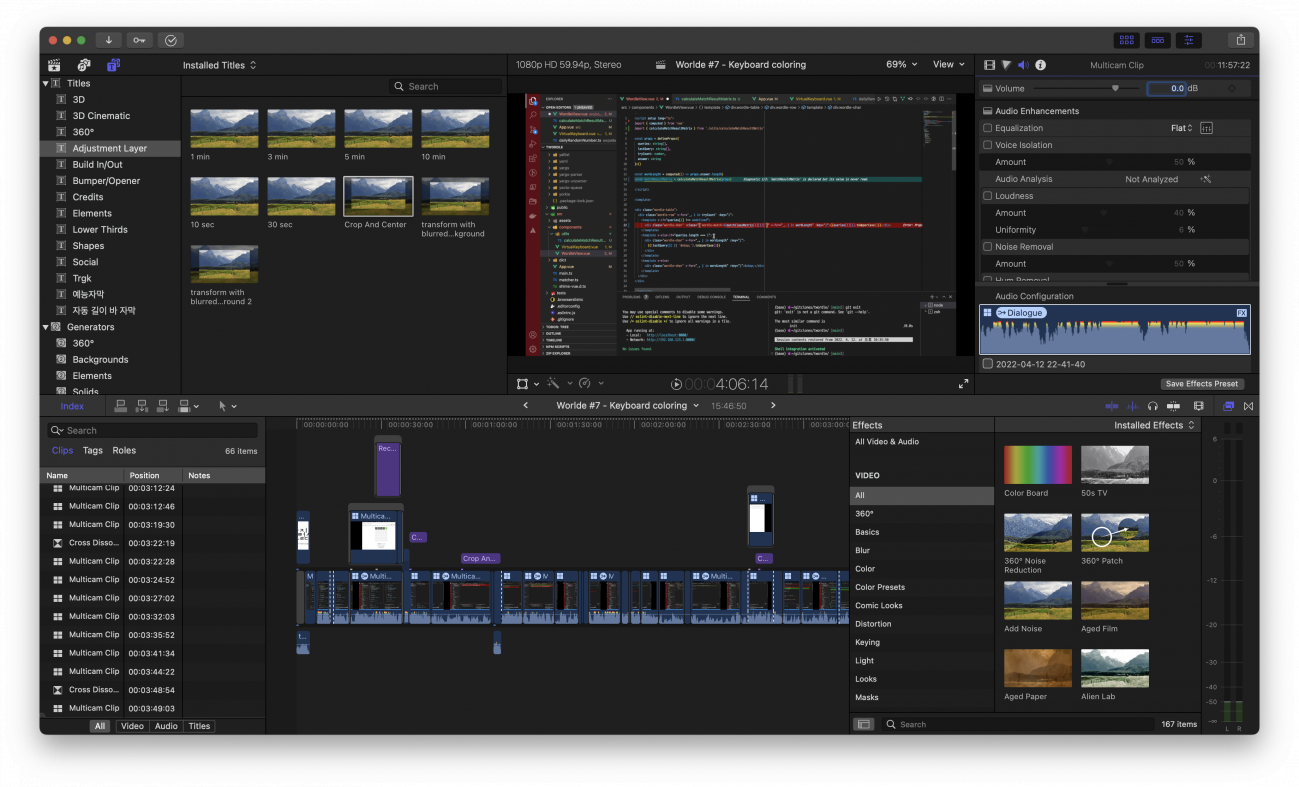Viewport: 1299px width, 787px height.
Task: Open the Info inspector icon
Action: (1040, 65)
